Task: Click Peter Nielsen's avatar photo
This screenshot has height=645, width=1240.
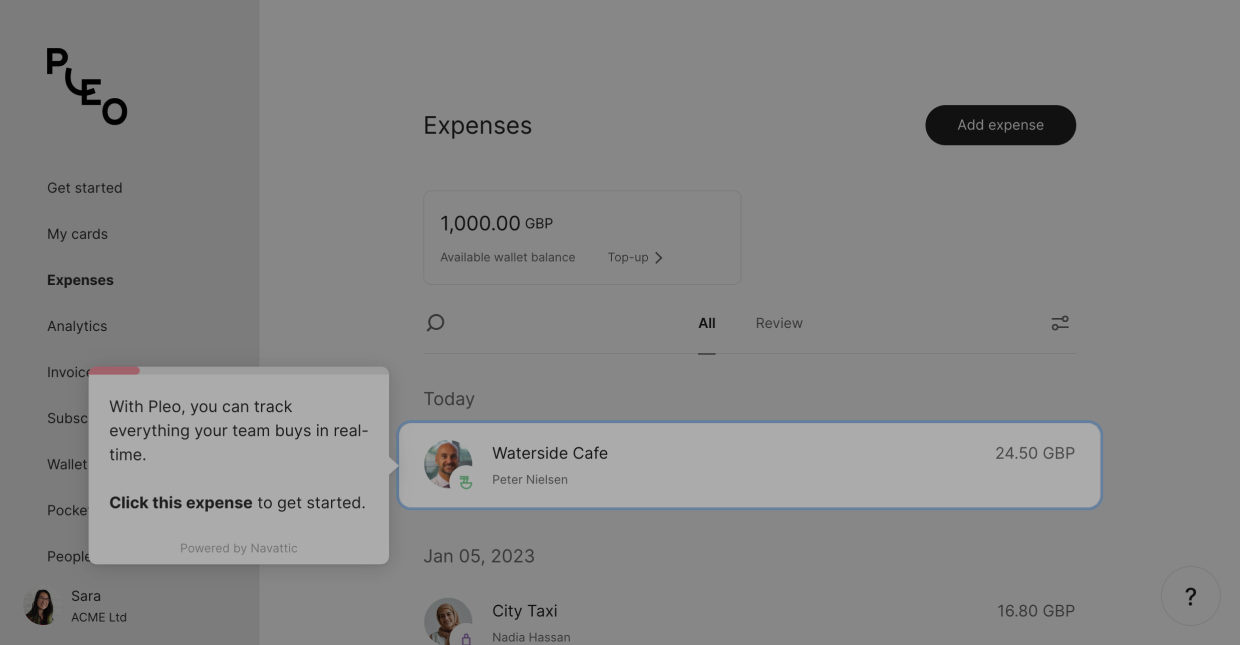Action: pos(446,462)
